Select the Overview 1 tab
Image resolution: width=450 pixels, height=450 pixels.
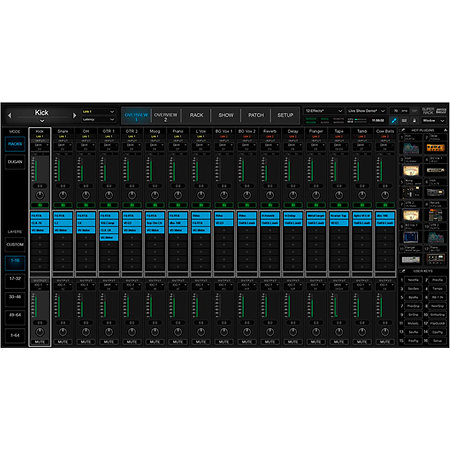(x=136, y=116)
